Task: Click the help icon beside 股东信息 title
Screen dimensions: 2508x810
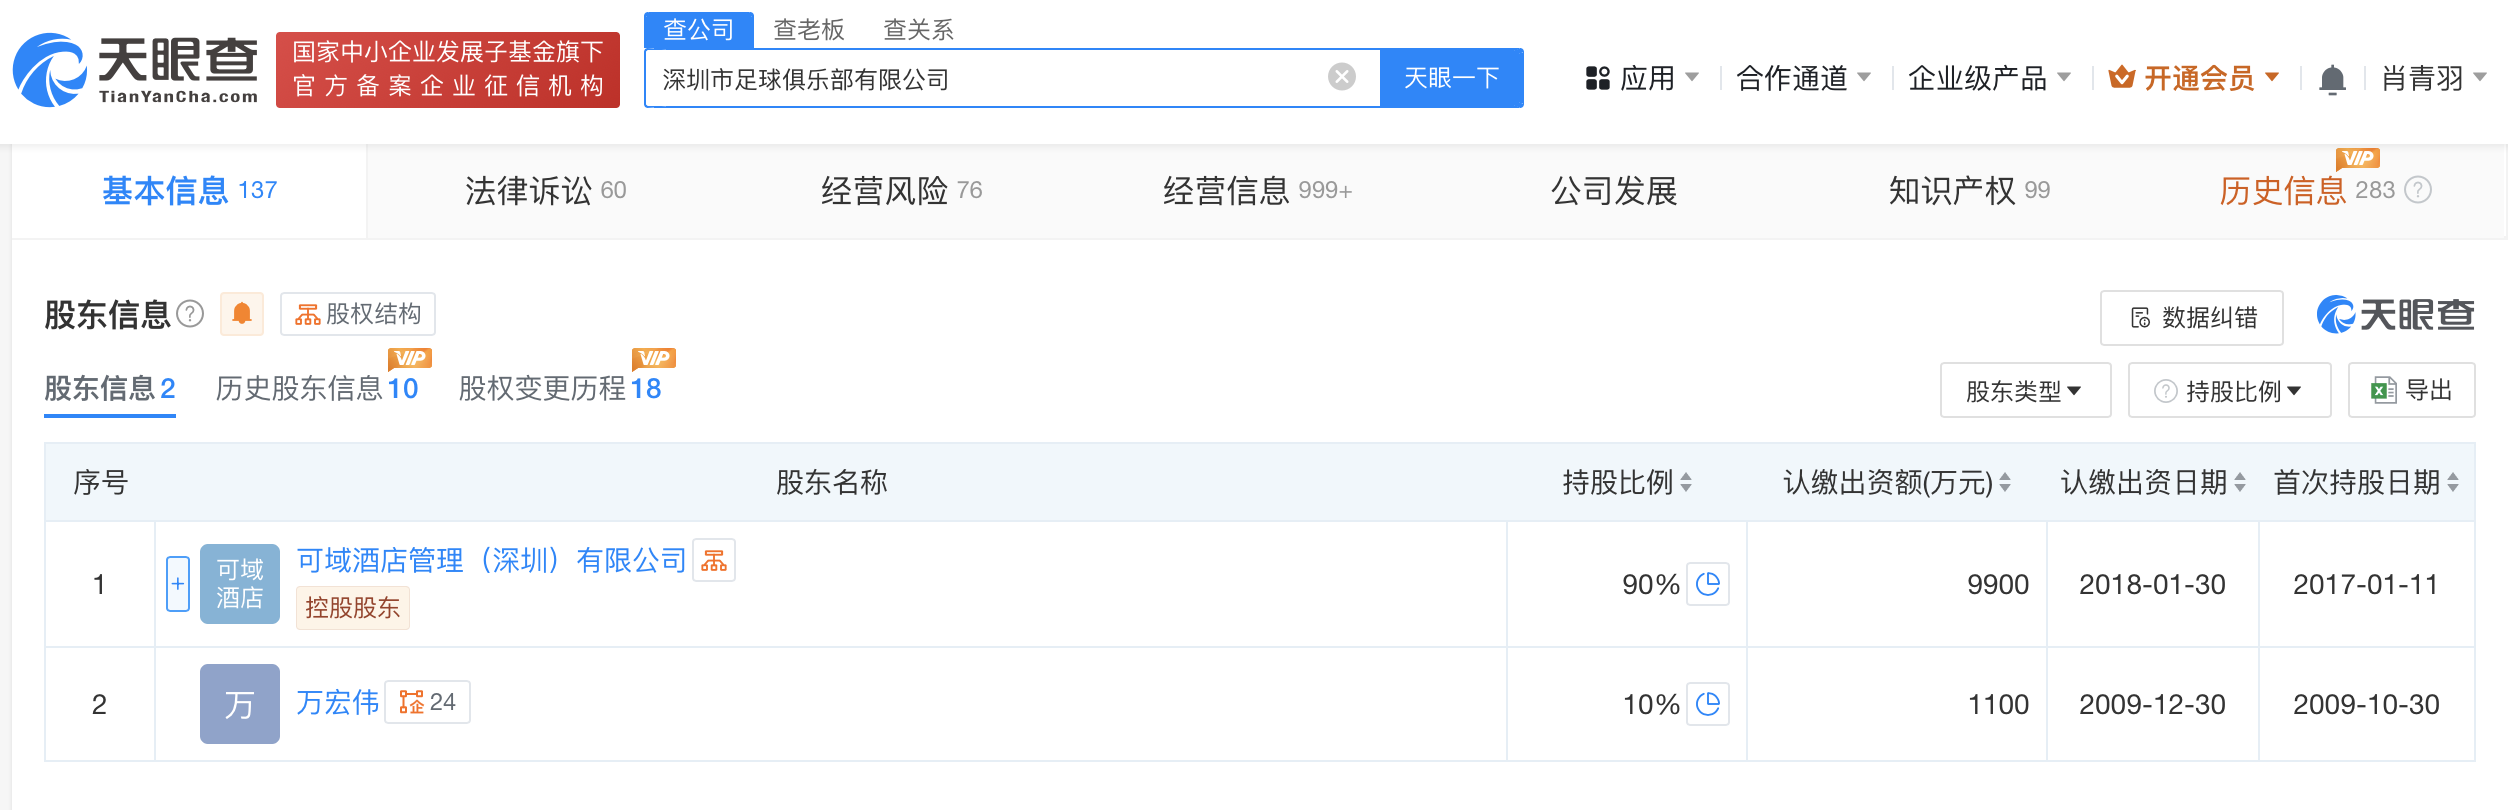Action: [x=190, y=314]
